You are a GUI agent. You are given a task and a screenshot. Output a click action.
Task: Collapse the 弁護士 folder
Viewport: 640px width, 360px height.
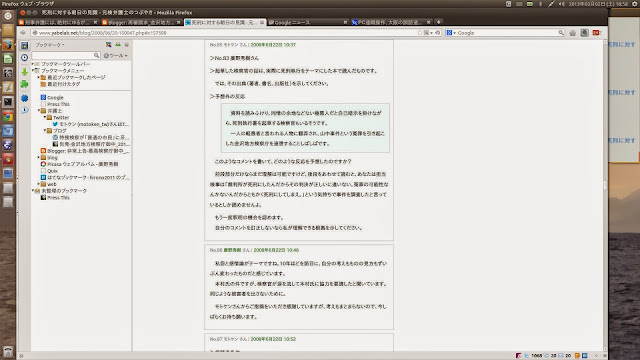pos(39,111)
